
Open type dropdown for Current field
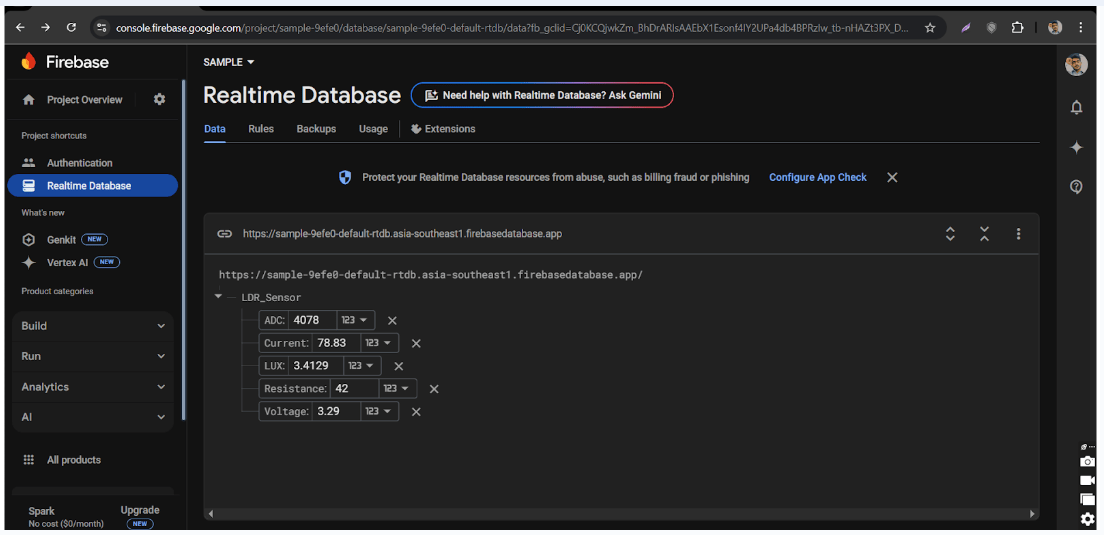pyautogui.click(x=379, y=343)
